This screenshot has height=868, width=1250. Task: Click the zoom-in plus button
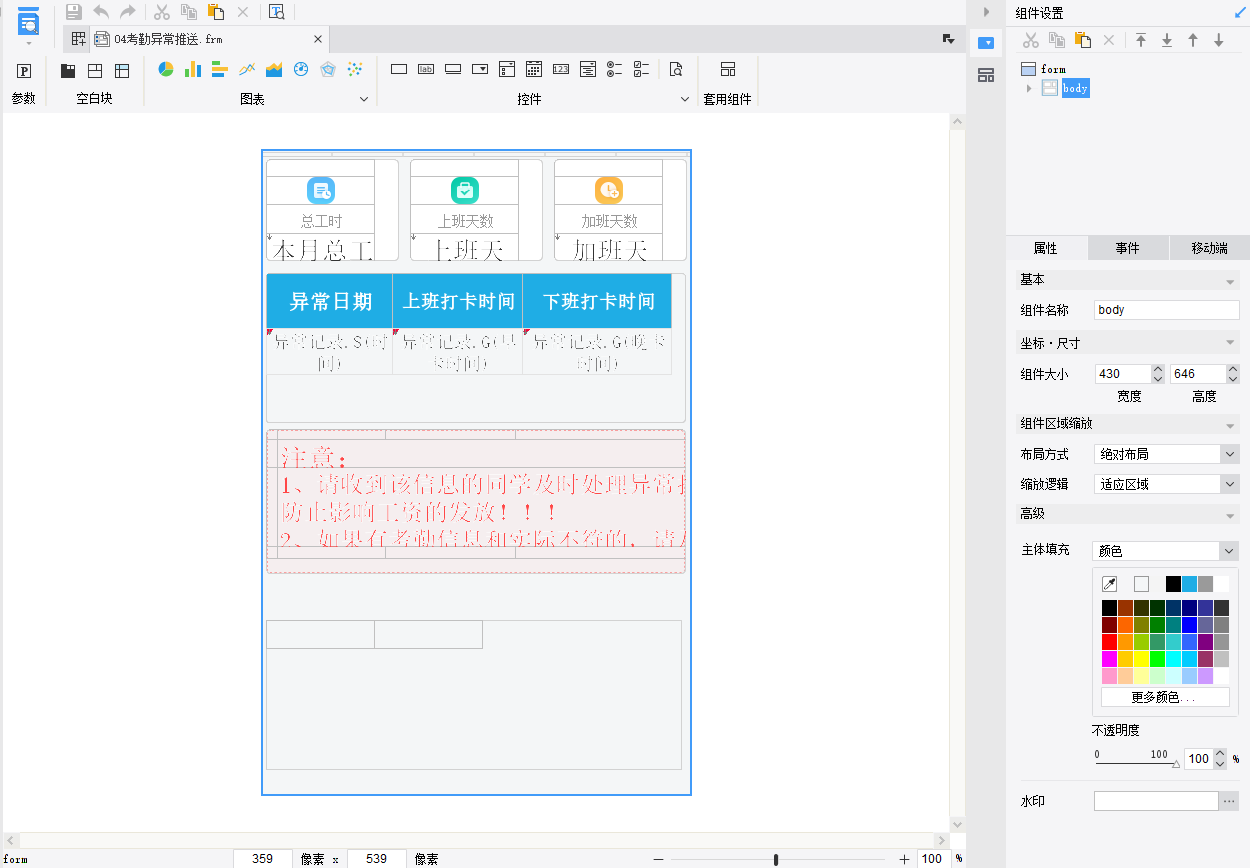(x=905, y=859)
